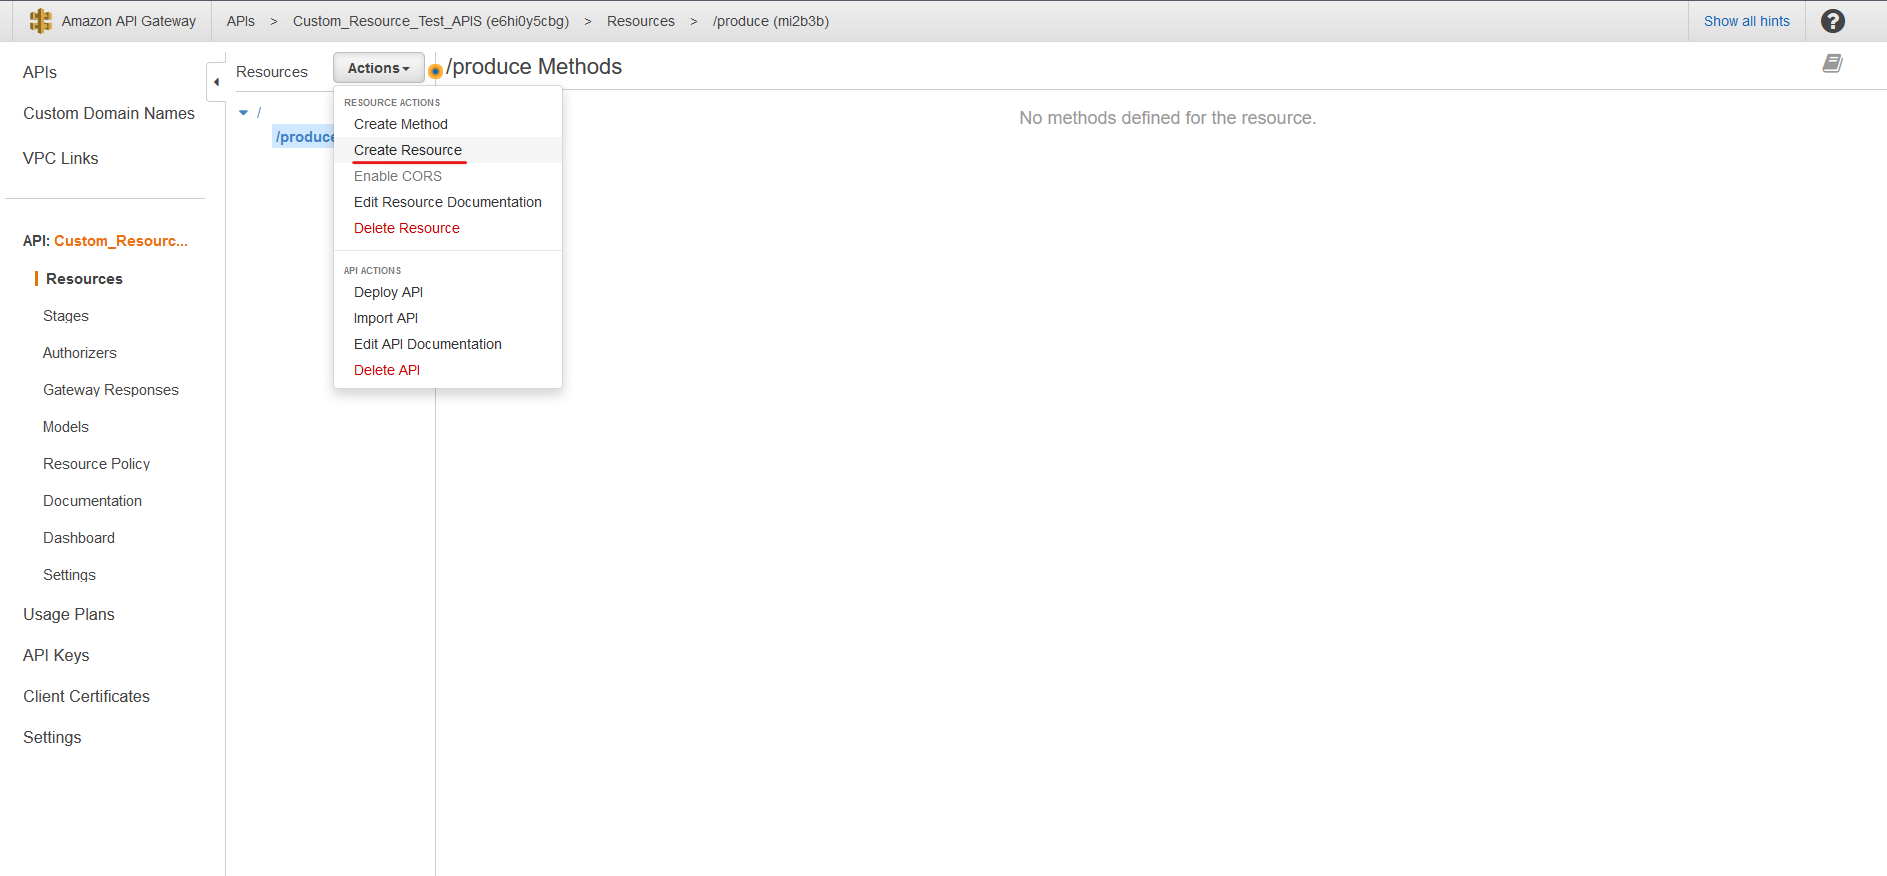Open Custom_Resource_Test_APIS breadcrumb
1887x876 pixels.
click(x=431, y=21)
